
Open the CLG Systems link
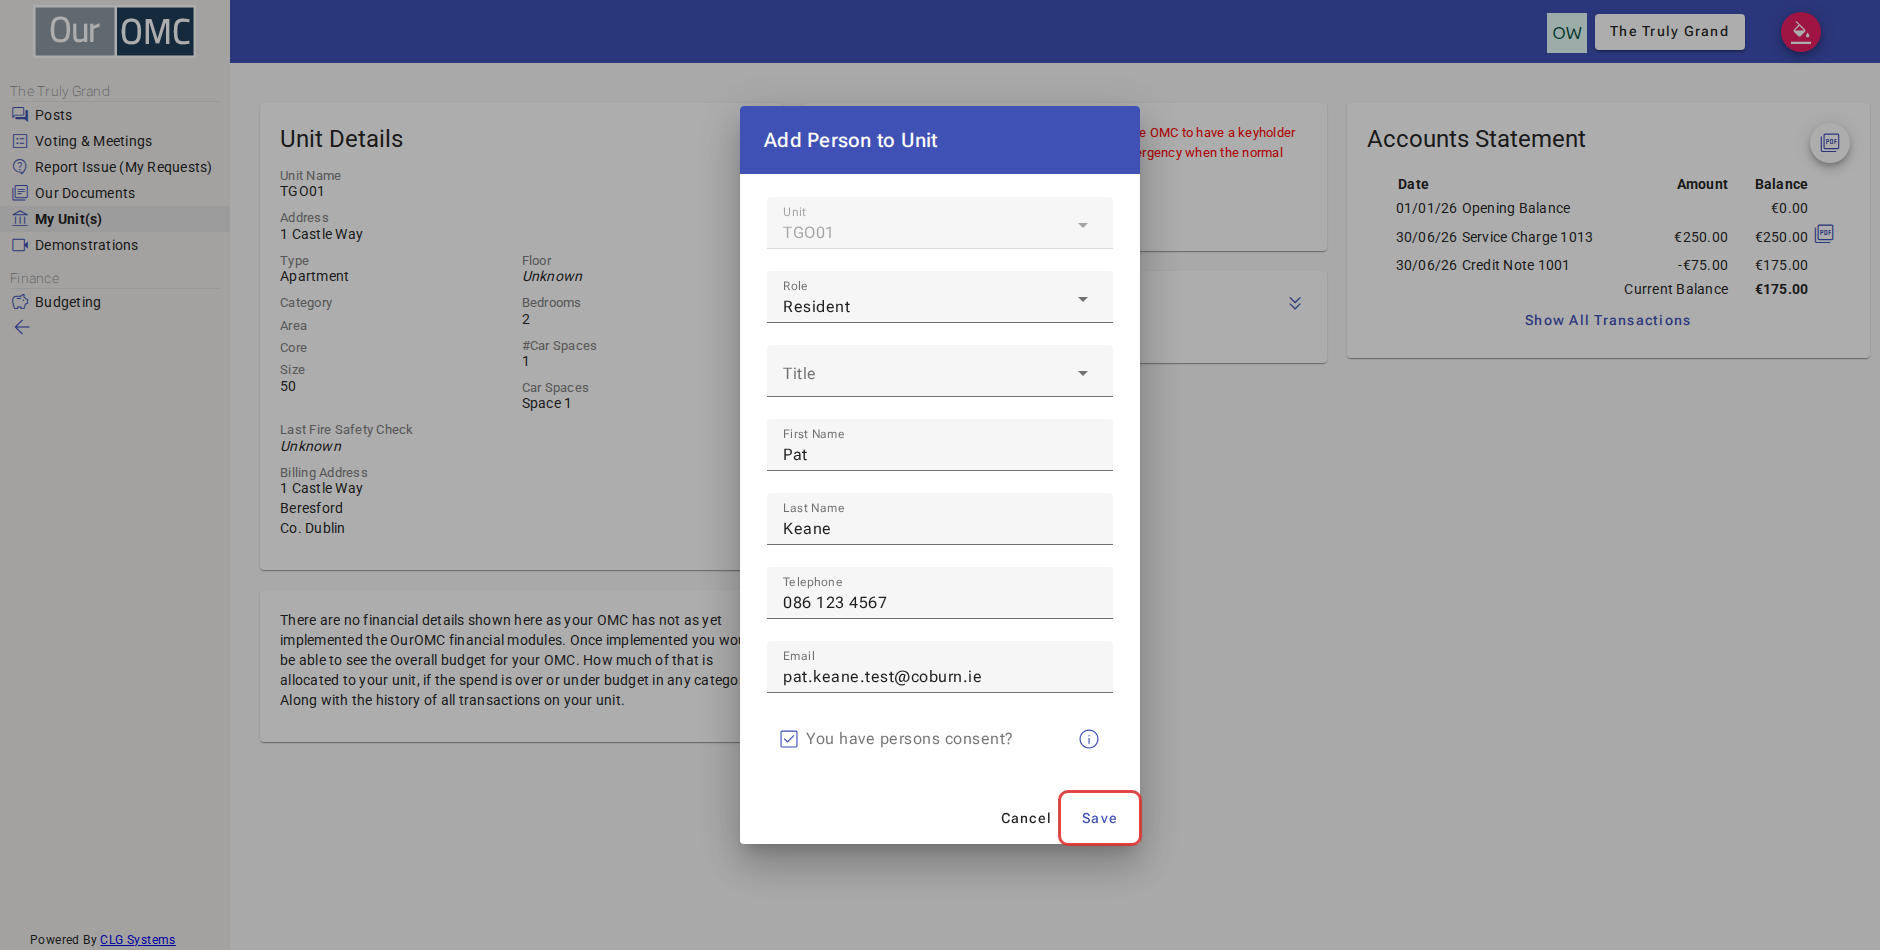(x=138, y=940)
